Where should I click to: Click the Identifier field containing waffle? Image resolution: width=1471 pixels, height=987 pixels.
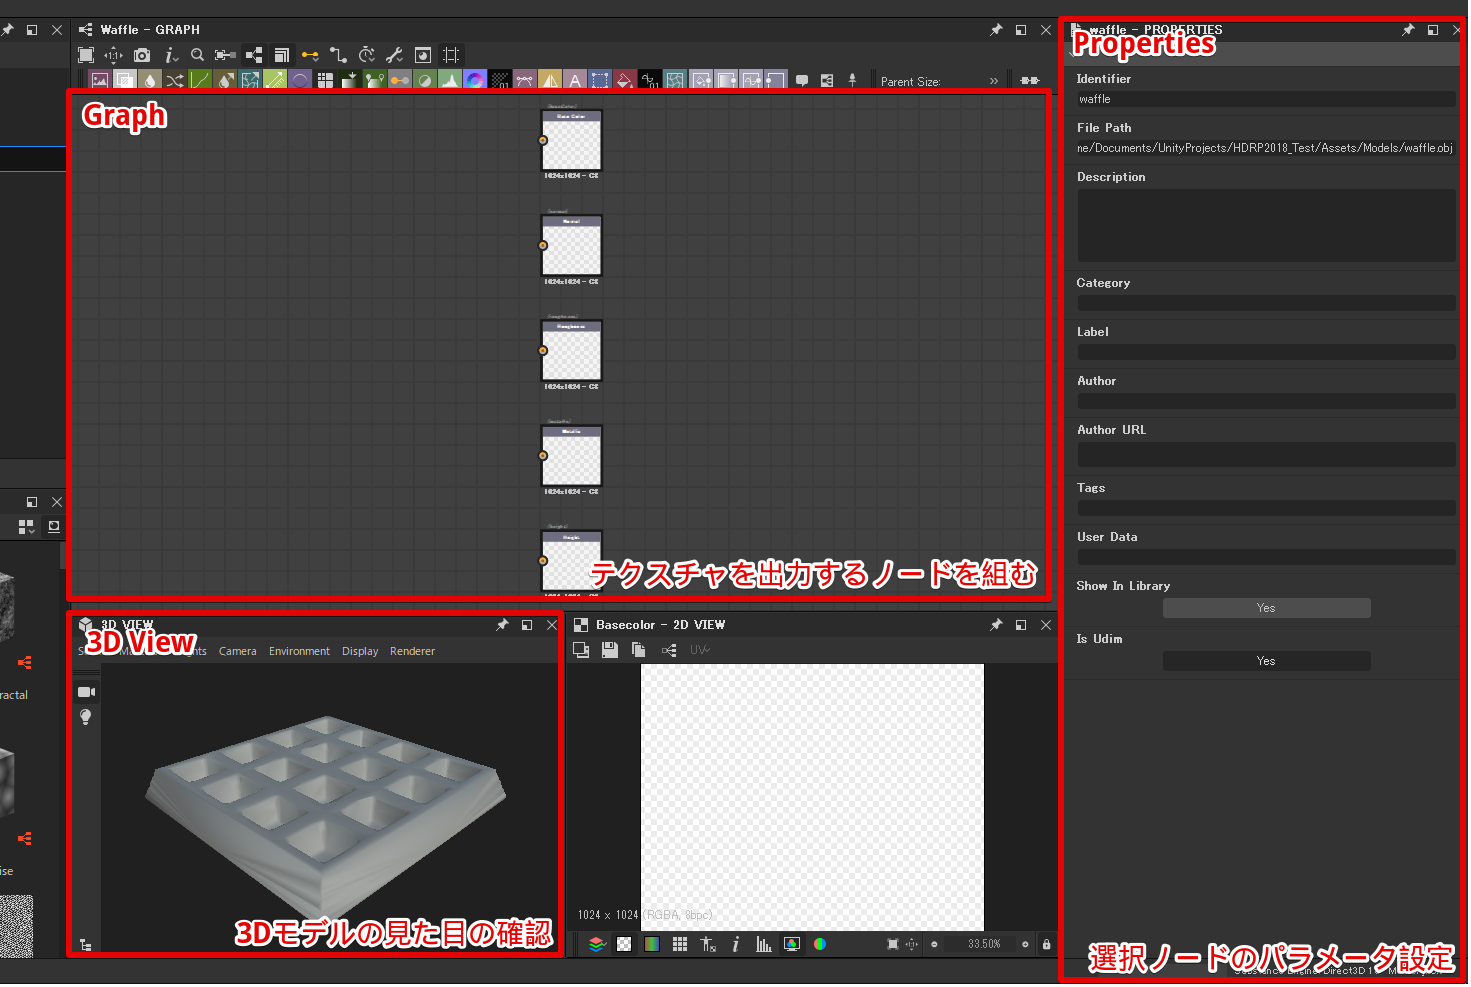(x=1266, y=100)
